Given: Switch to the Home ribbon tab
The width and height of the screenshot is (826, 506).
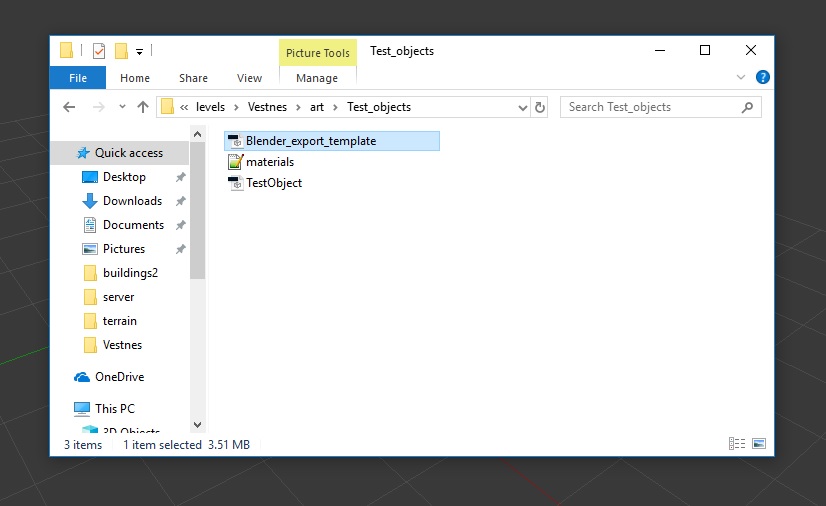Looking at the screenshot, I should point(135,78).
